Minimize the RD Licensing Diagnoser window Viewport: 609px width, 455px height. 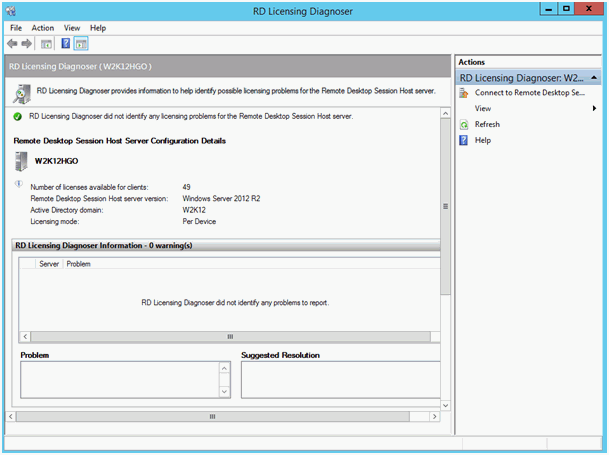(549, 9)
